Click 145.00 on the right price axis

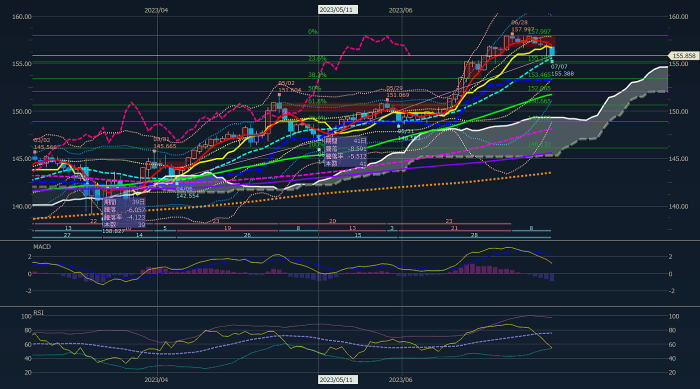[x=678, y=159]
